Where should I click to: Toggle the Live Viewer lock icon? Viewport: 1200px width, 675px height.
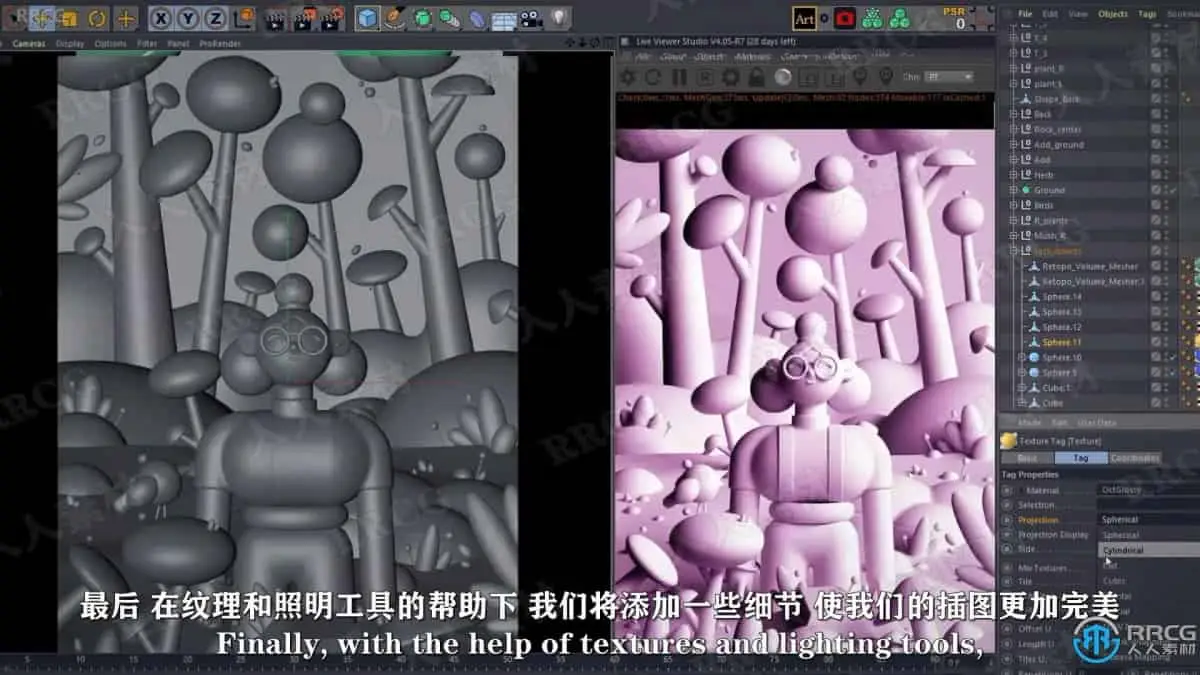(757, 77)
